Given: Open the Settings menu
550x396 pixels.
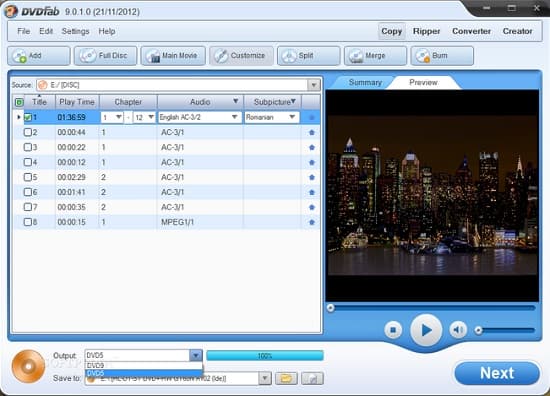Looking at the screenshot, I should click(75, 31).
